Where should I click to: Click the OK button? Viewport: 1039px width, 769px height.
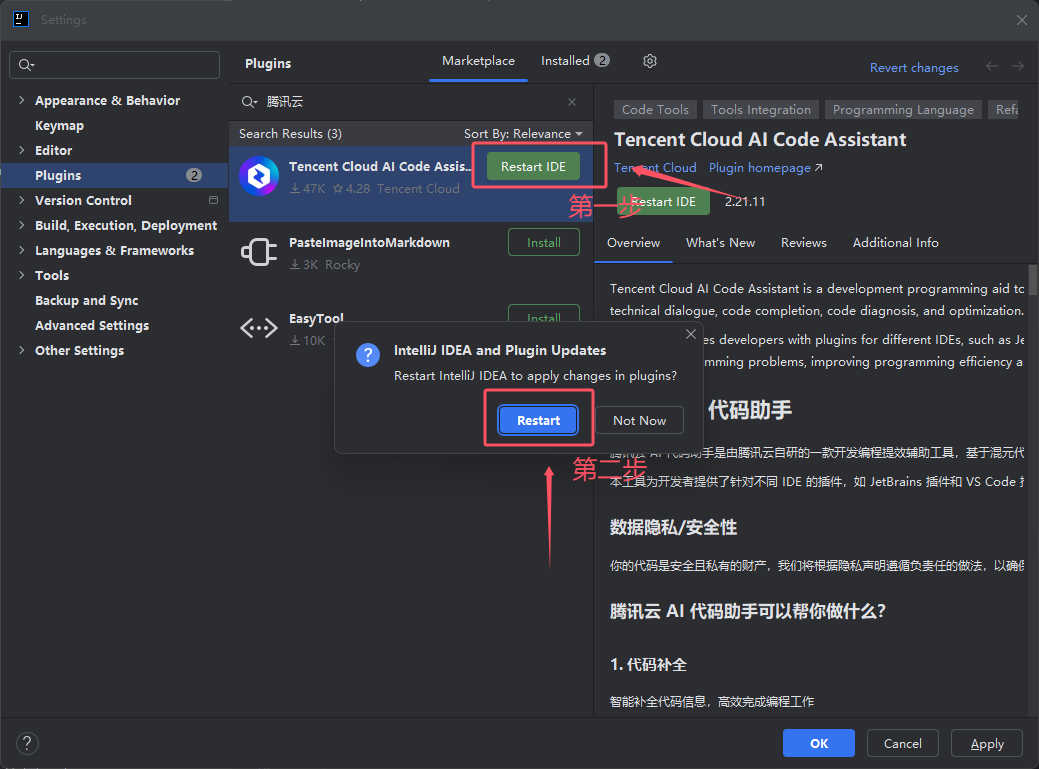819,743
